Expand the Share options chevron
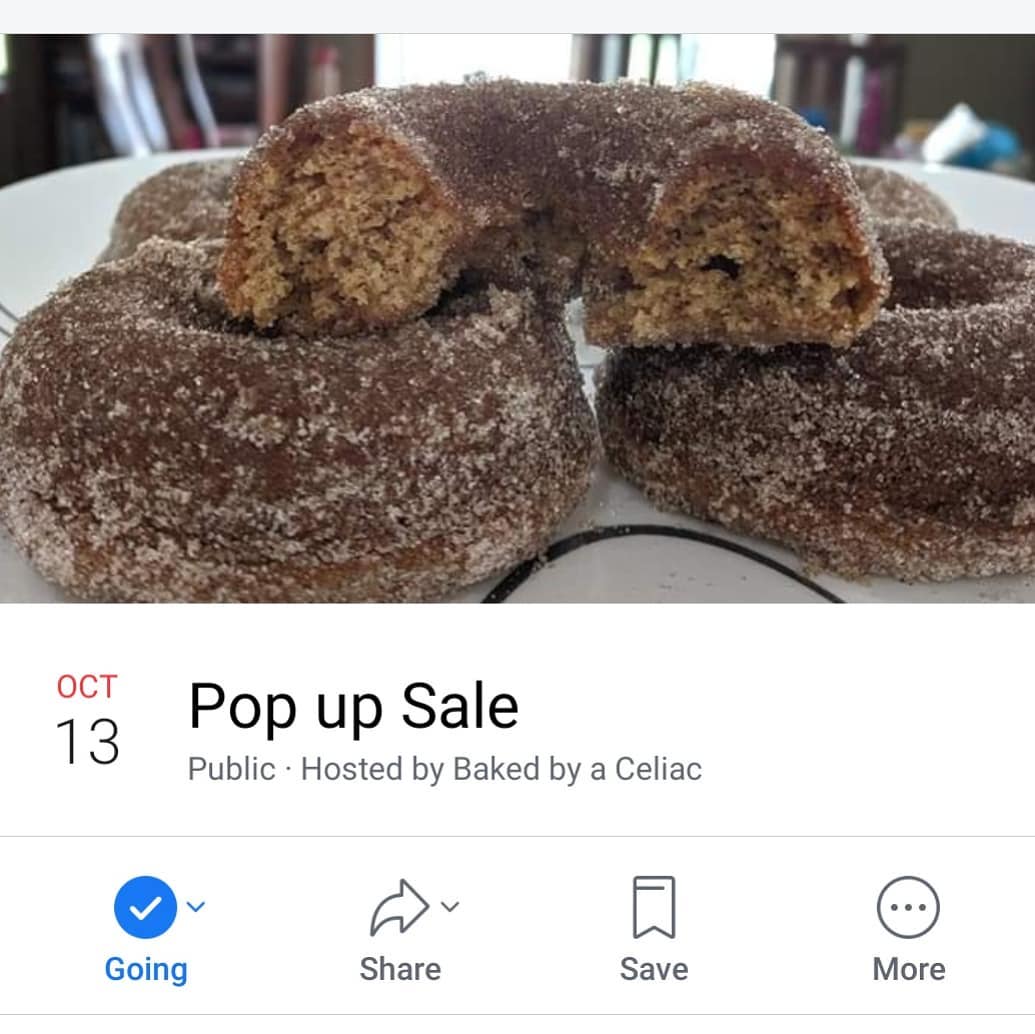The height and width of the screenshot is (1034, 1035). pos(450,907)
